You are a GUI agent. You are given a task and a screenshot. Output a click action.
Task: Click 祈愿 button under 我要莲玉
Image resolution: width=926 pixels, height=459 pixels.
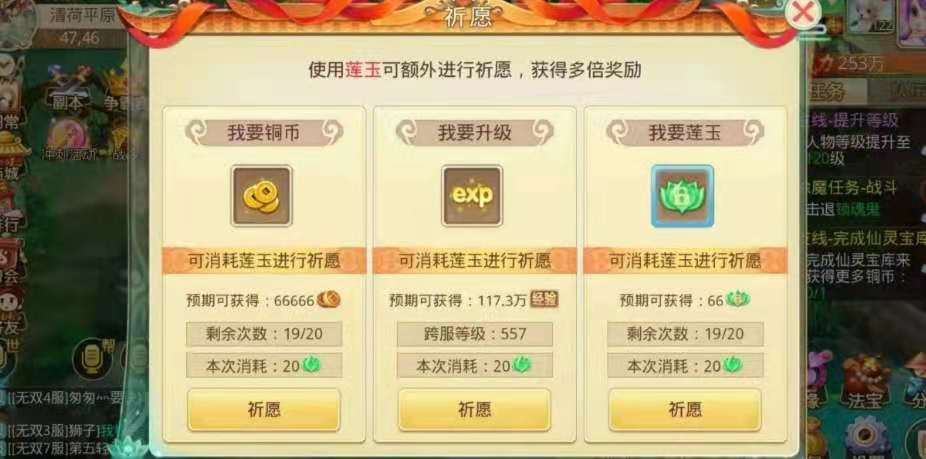point(685,409)
